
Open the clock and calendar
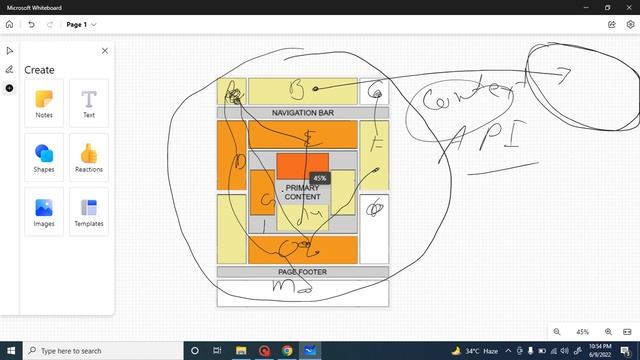[600, 351]
